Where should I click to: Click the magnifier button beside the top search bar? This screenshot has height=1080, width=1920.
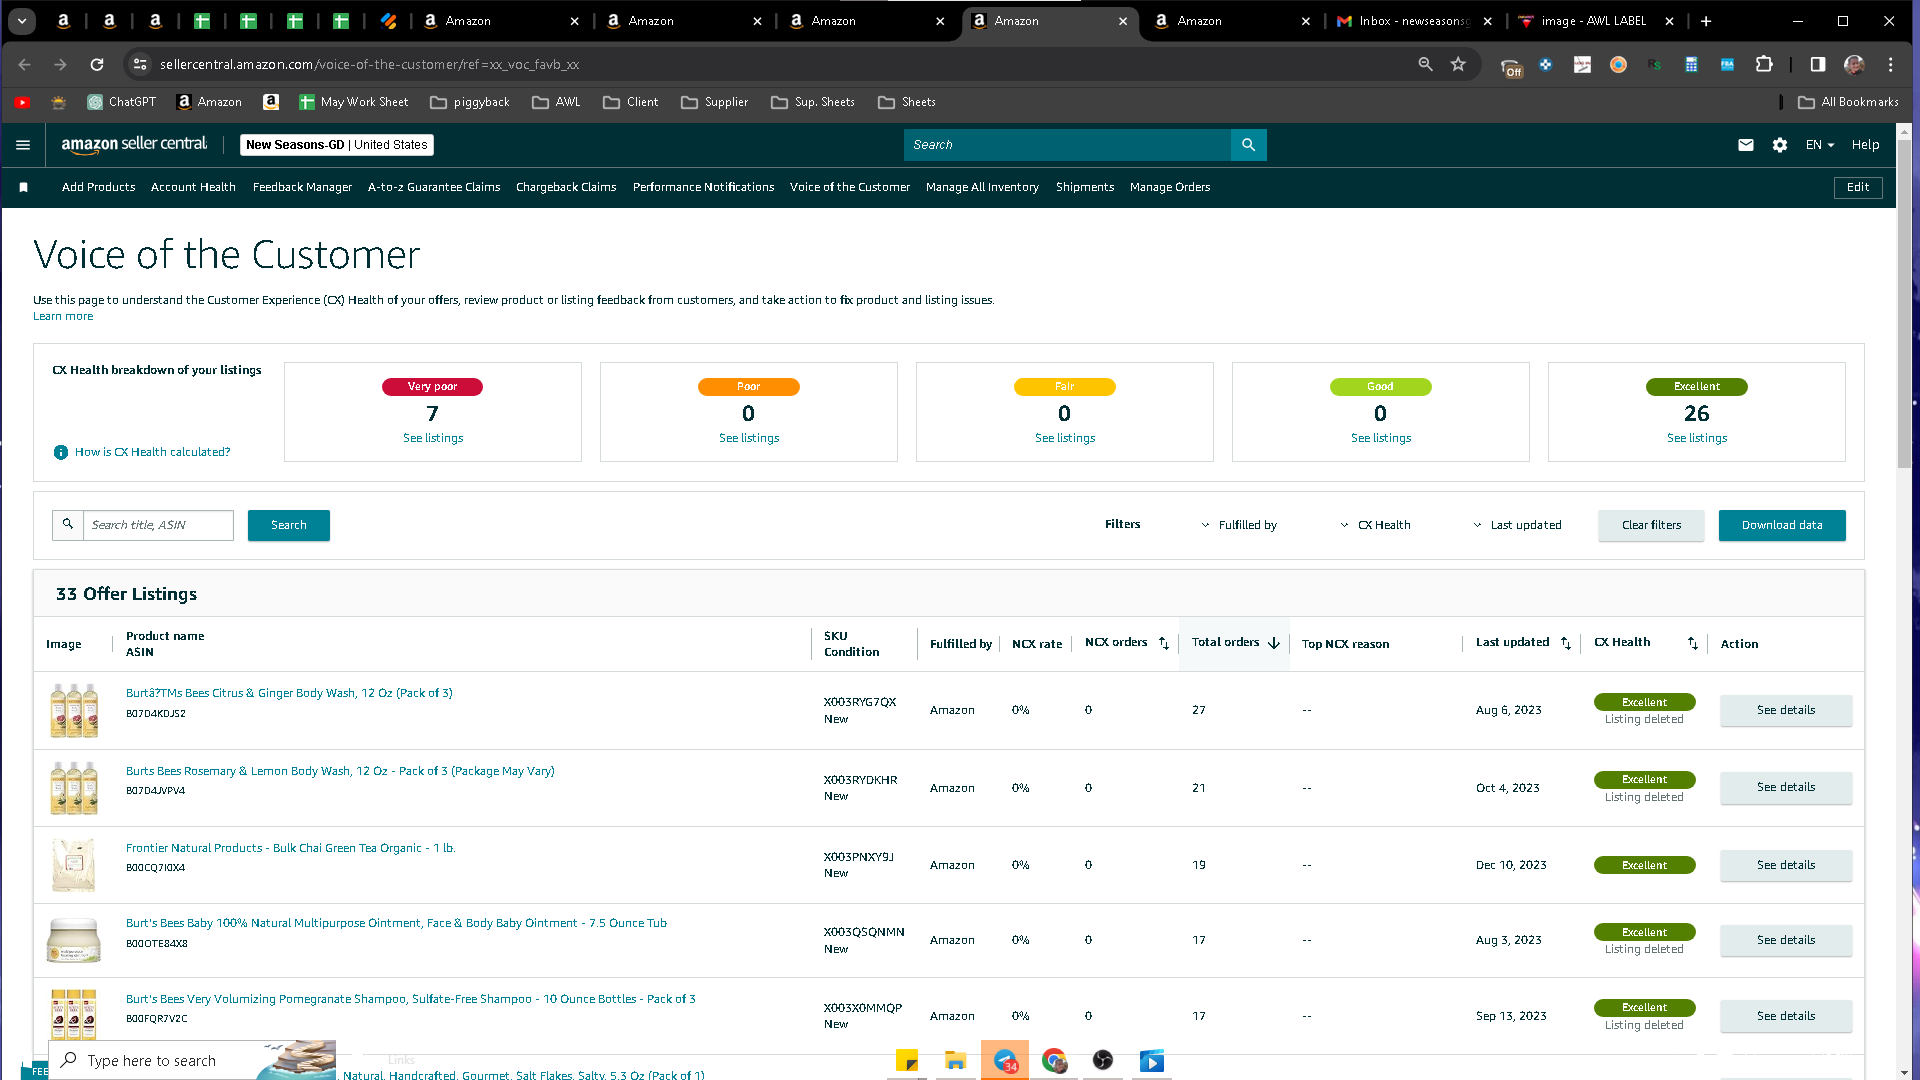tap(1248, 145)
